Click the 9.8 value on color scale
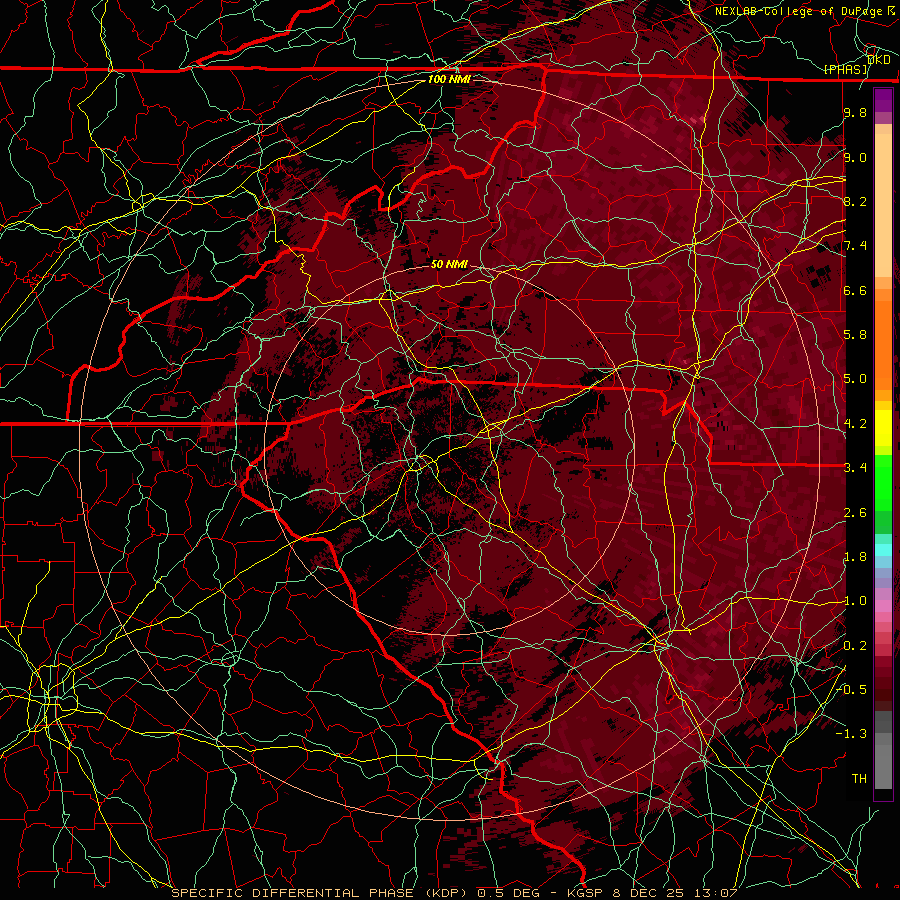Image resolution: width=900 pixels, height=900 pixels. (855, 113)
